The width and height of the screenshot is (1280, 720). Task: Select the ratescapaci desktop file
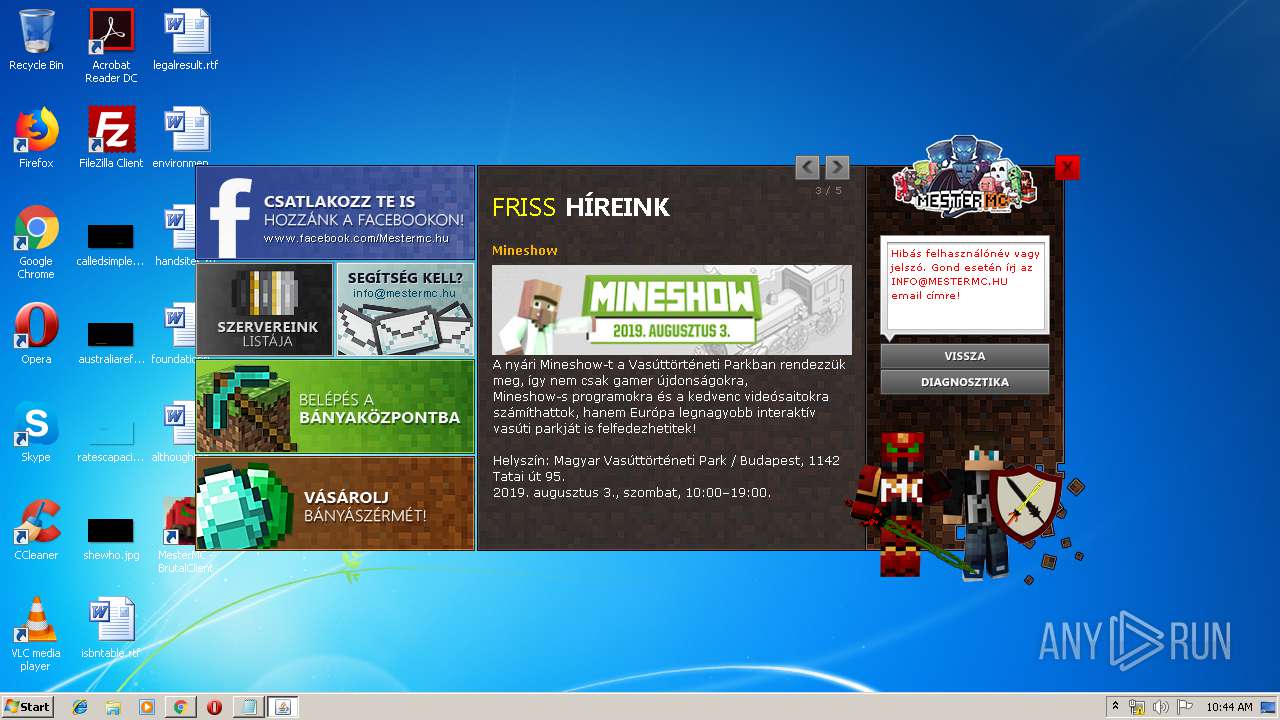111,438
